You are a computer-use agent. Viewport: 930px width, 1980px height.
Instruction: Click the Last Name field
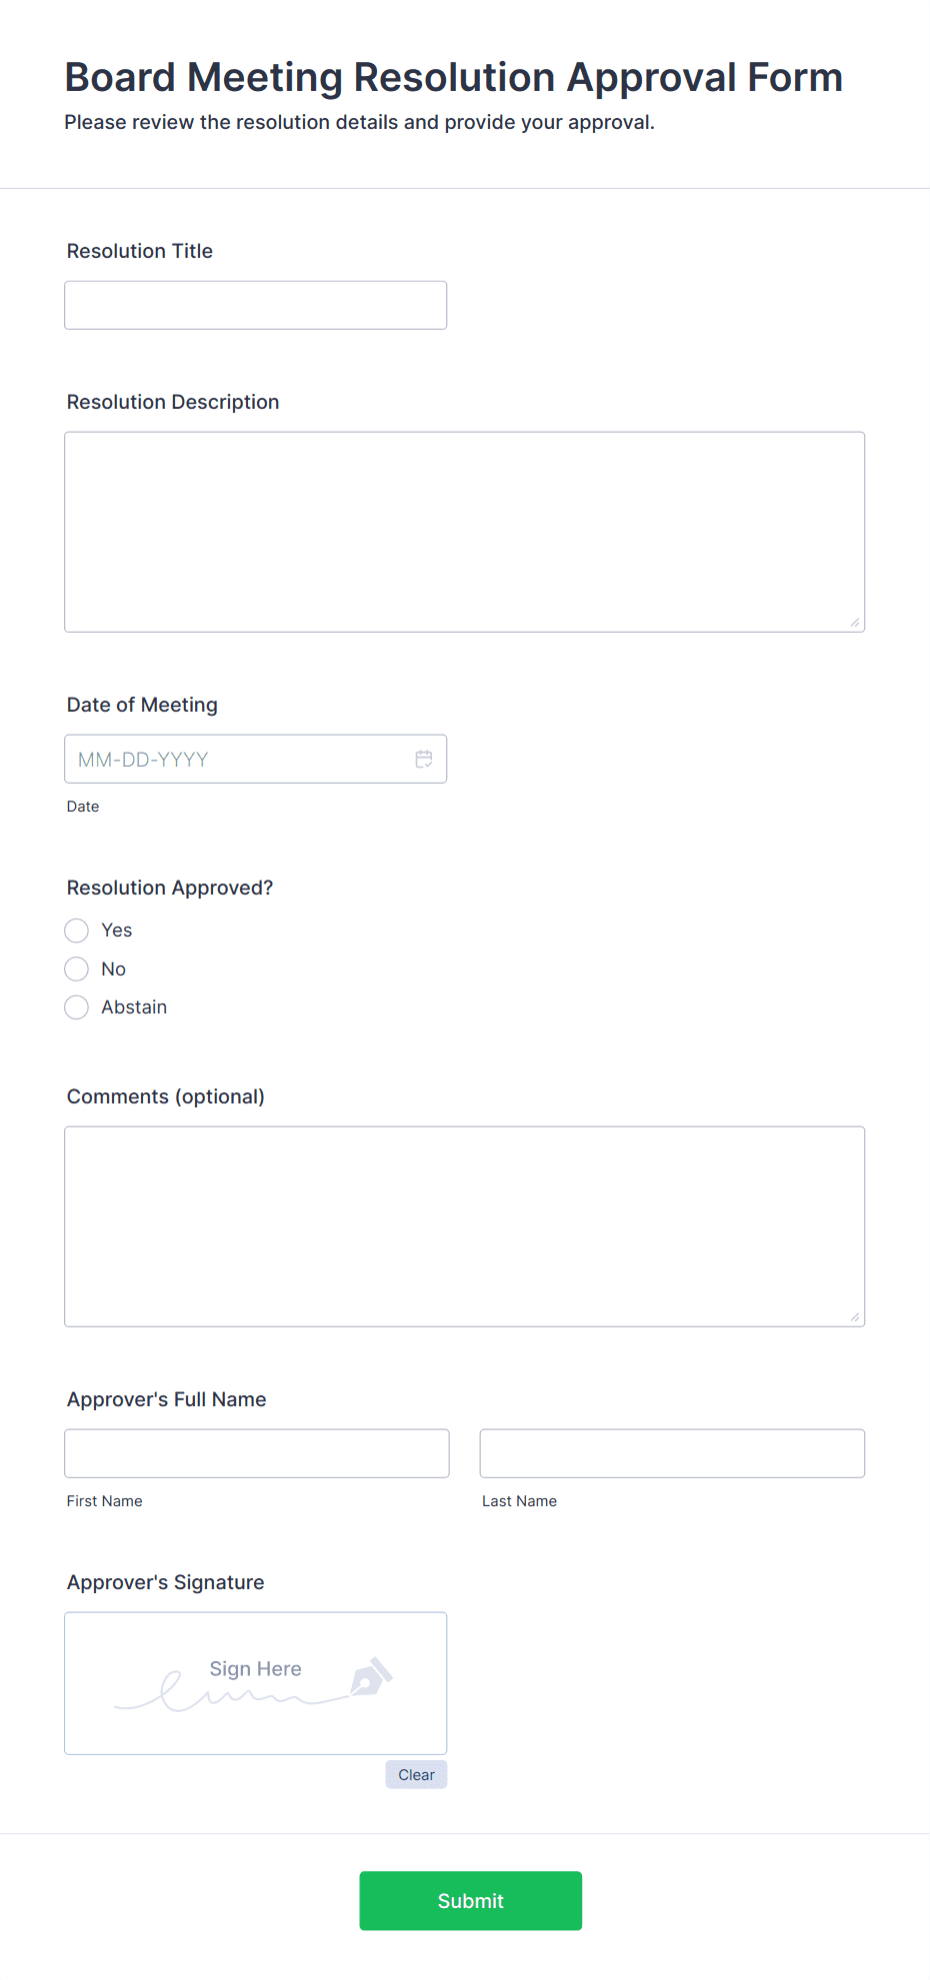tap(671, 1453)
